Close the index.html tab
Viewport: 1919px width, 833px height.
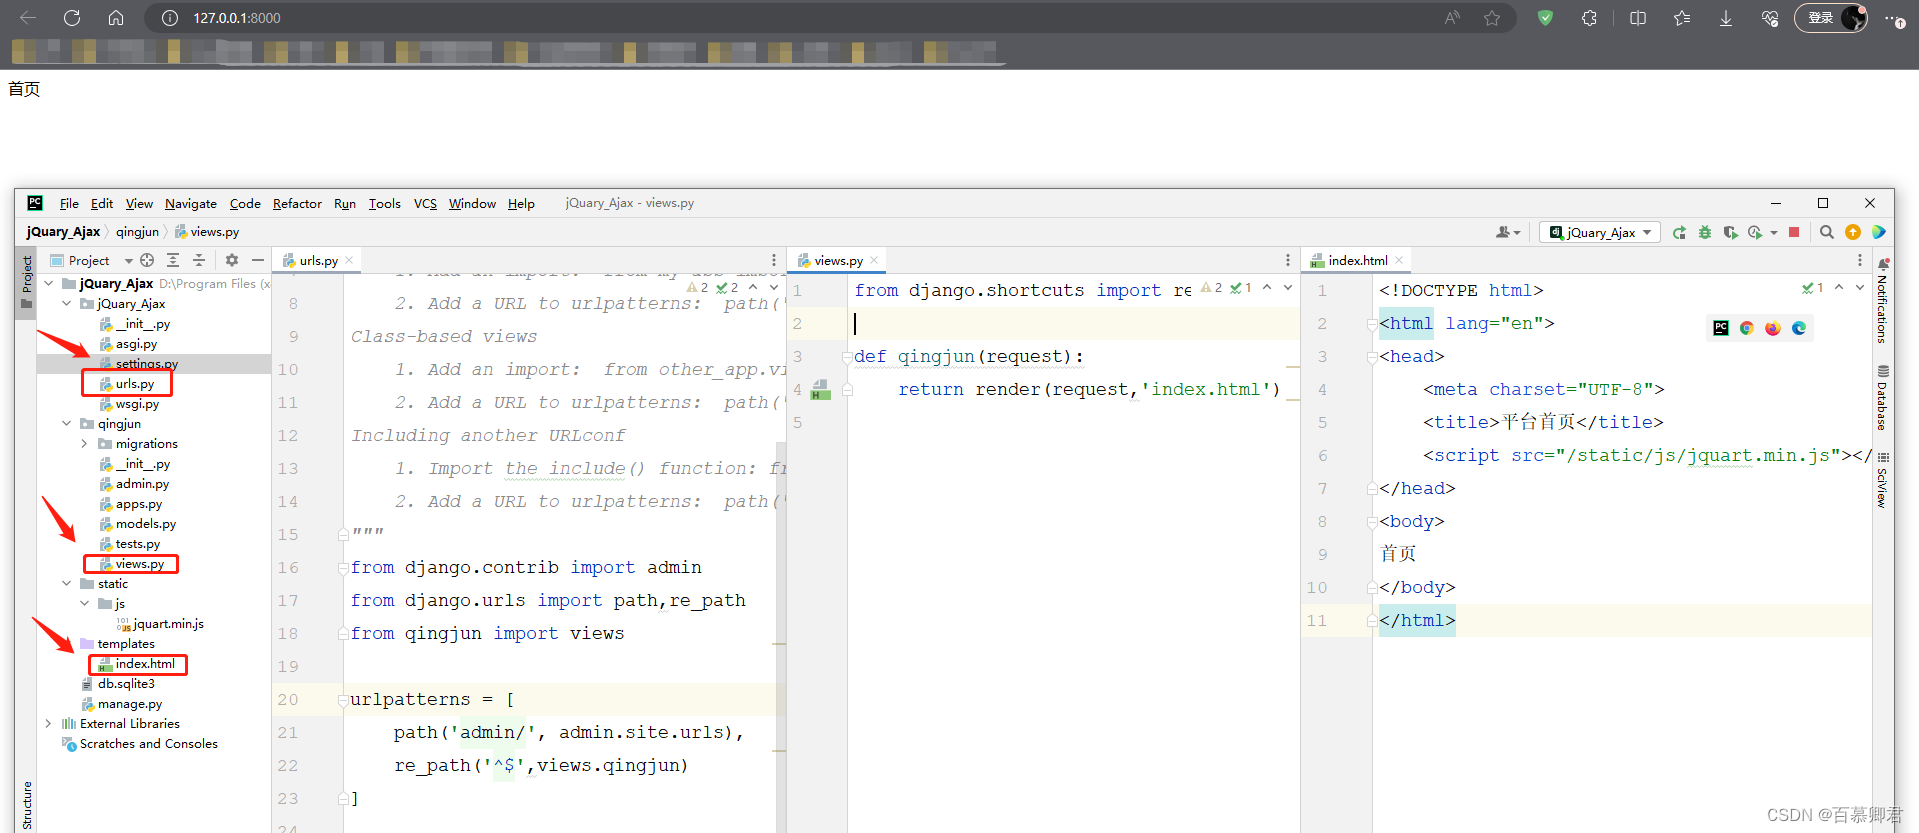click(x=1399, y=260)
